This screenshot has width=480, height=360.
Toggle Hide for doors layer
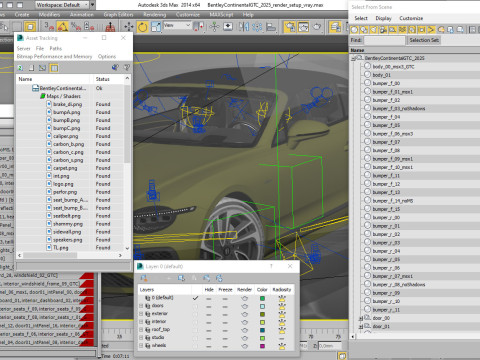click(x=209, y=306)
